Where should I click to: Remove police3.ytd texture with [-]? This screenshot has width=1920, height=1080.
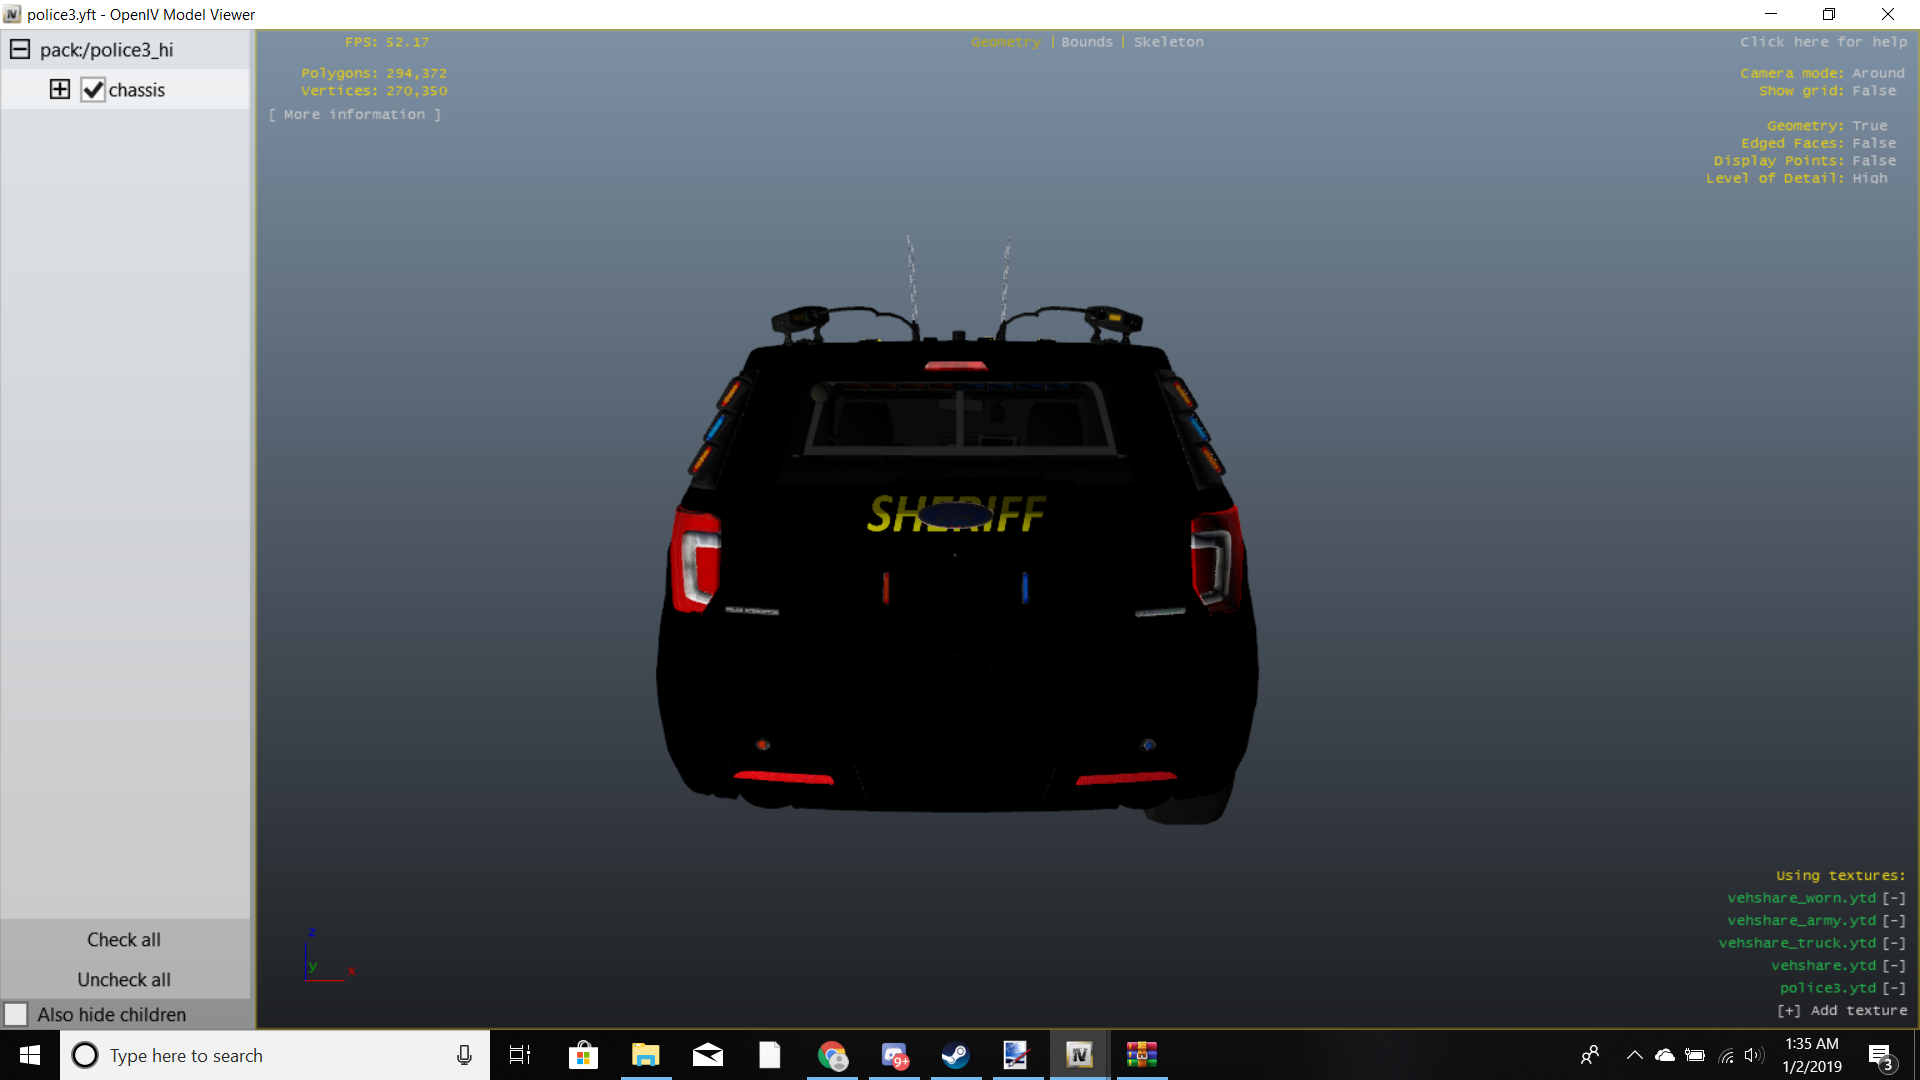tap(1894, 988)
